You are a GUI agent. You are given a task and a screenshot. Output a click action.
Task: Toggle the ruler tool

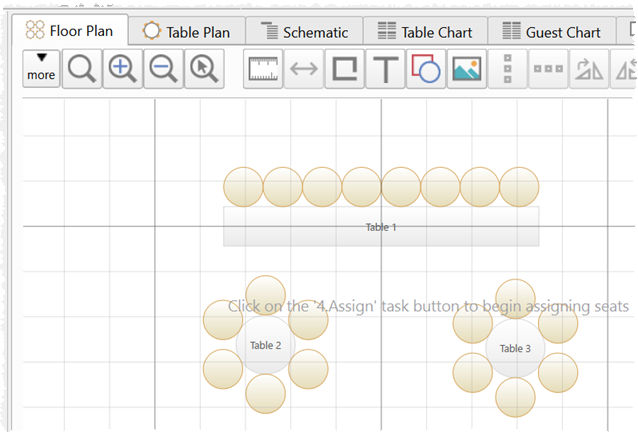(x=264, y=69)
